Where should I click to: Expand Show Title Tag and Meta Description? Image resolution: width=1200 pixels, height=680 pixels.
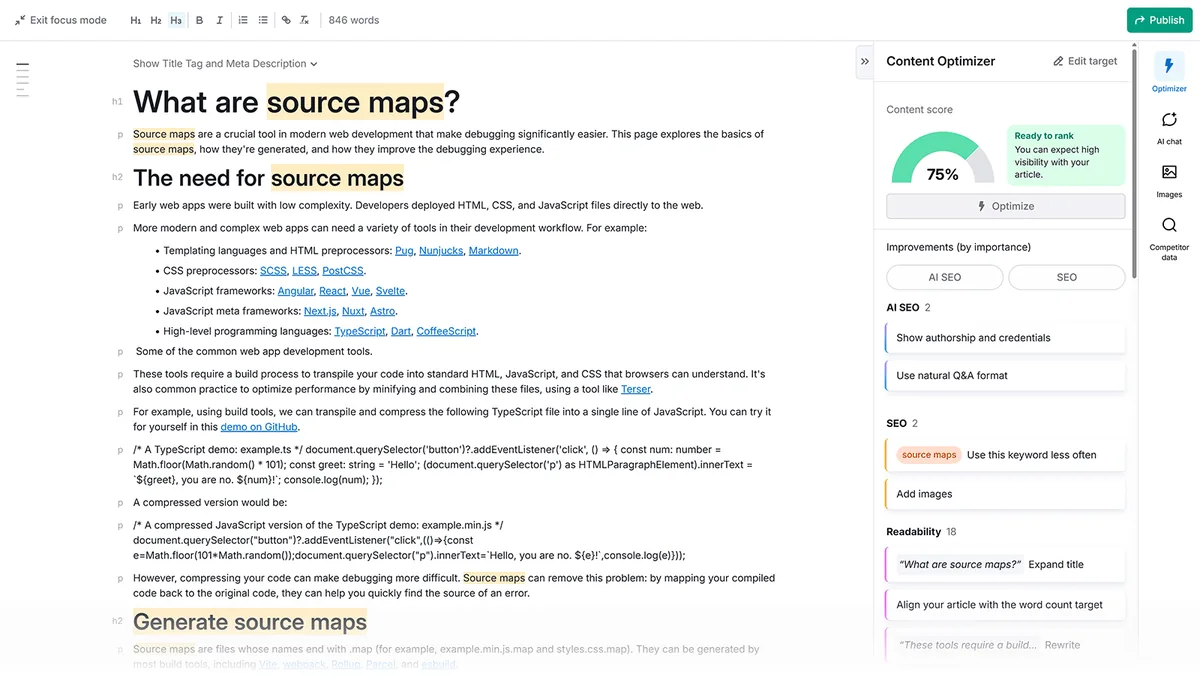pos(225,64)
